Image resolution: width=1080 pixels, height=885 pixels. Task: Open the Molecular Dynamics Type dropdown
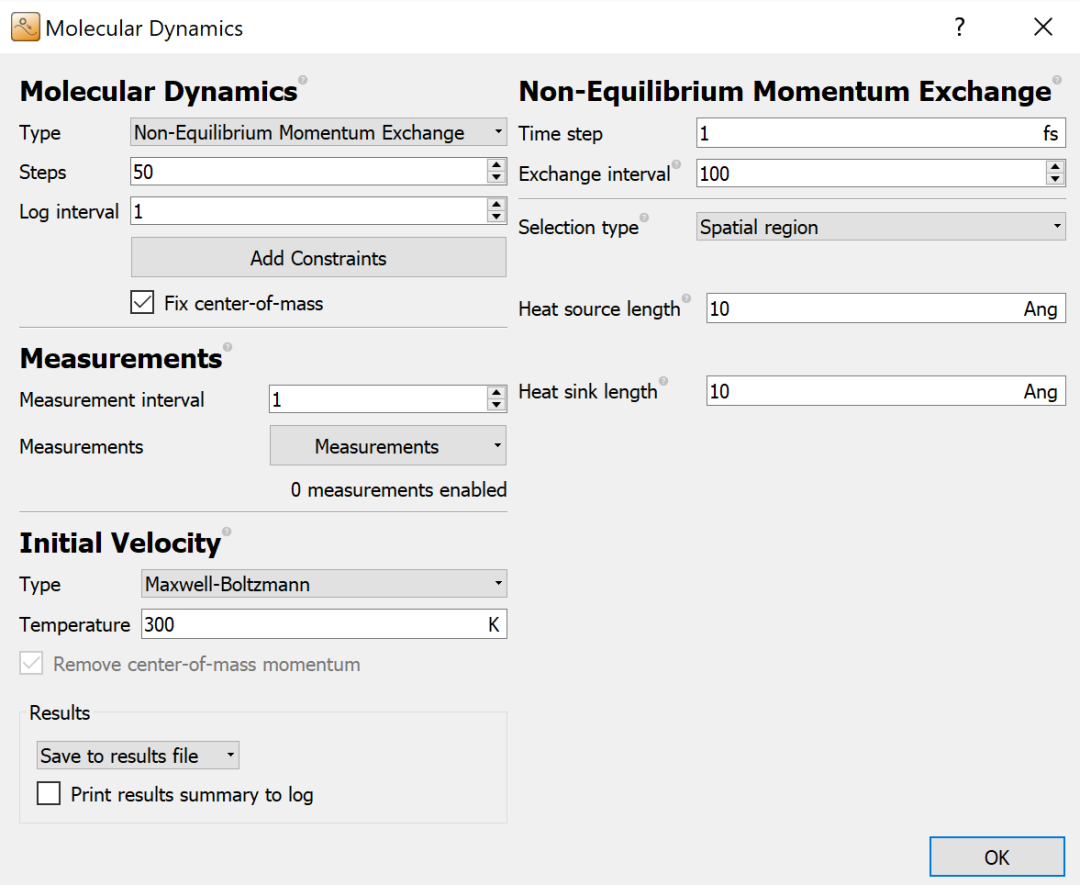[x=318, y=133]
